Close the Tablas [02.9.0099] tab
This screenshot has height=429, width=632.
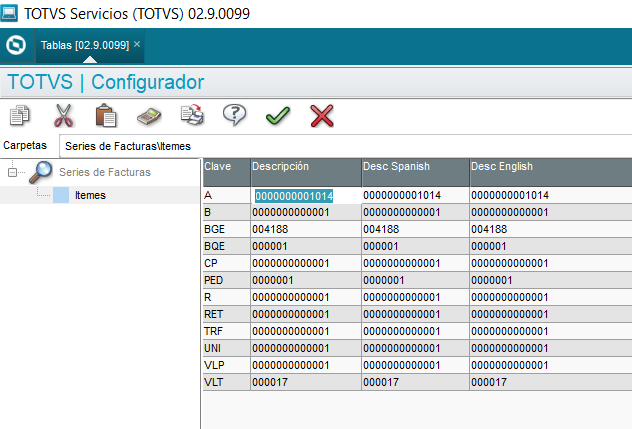(x=137, y=44)
